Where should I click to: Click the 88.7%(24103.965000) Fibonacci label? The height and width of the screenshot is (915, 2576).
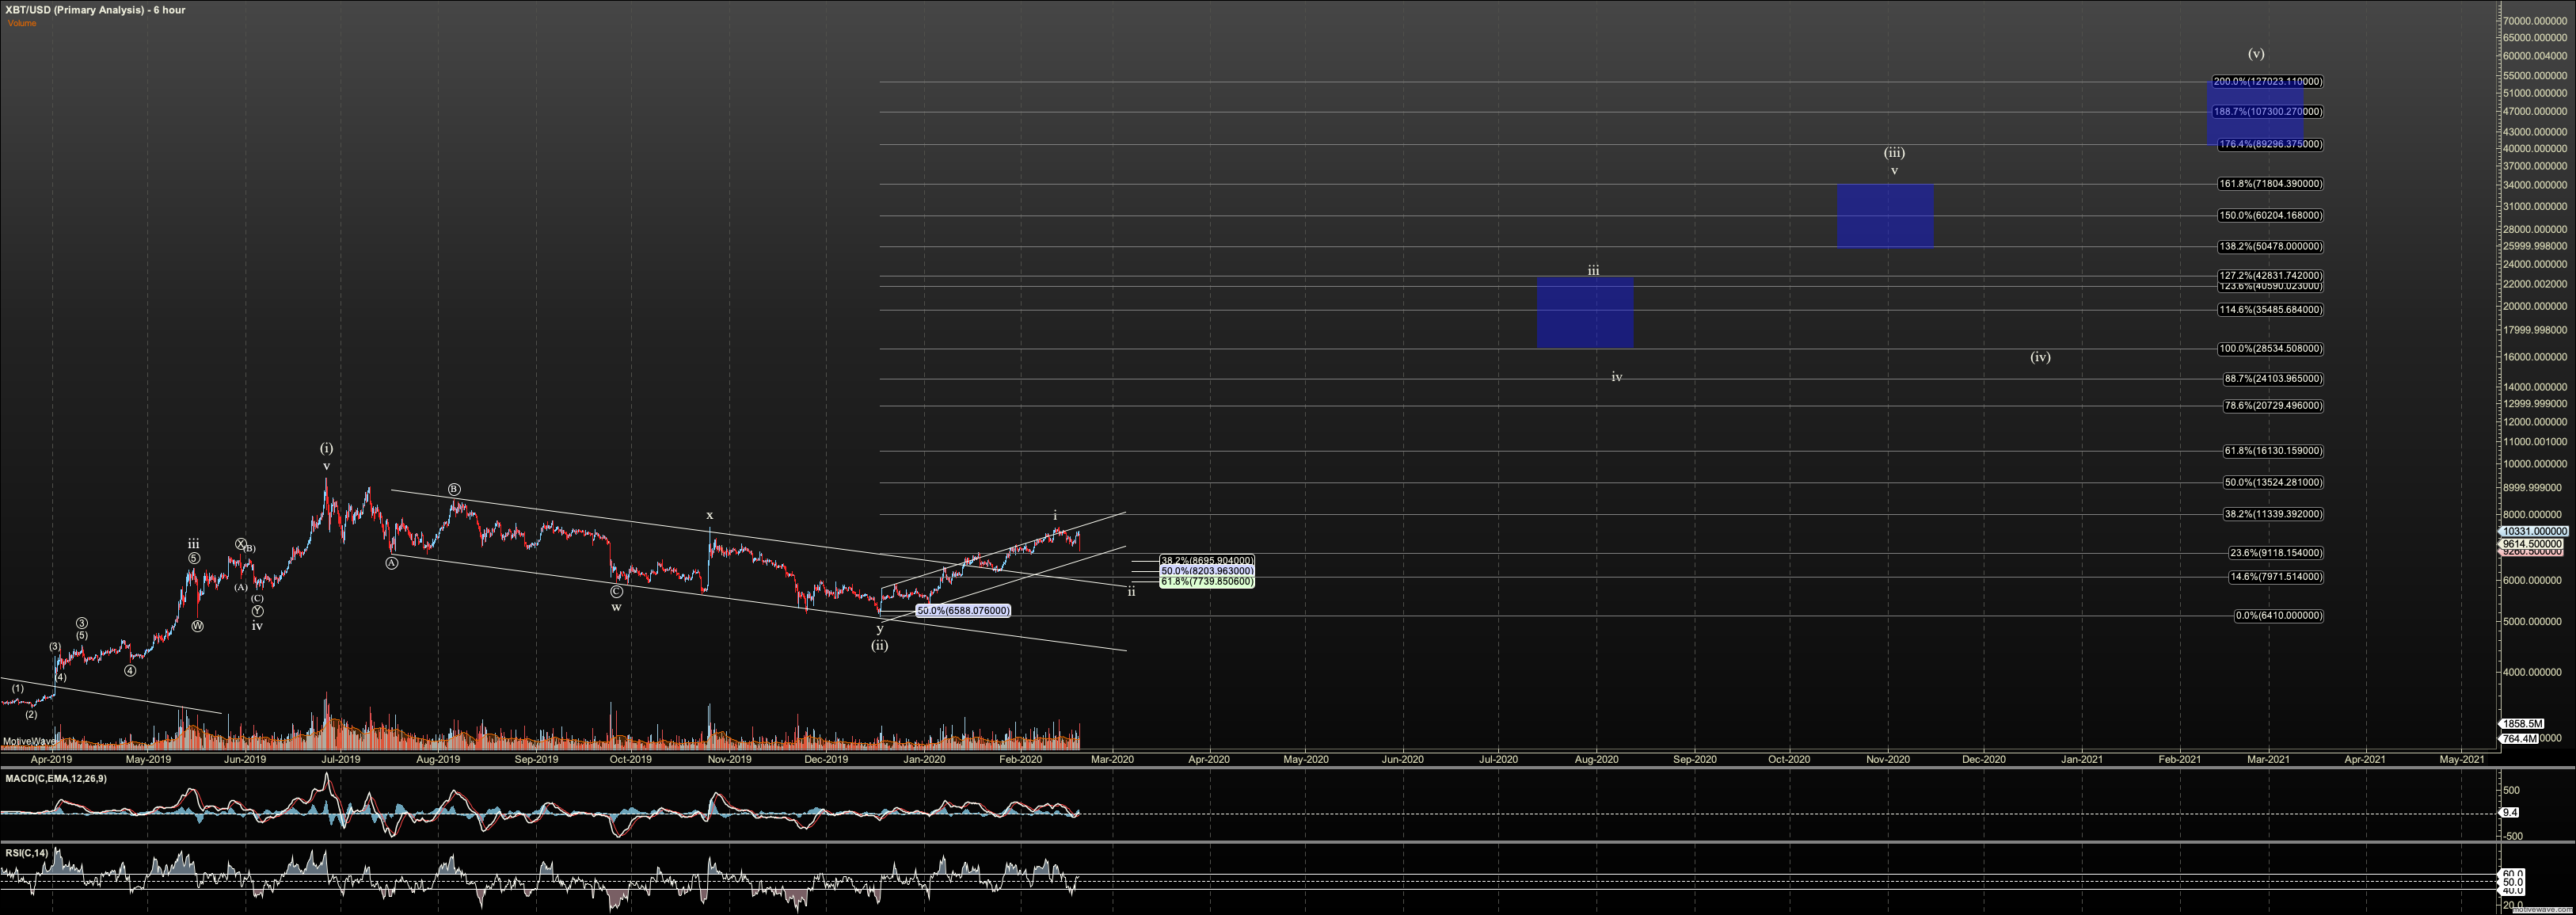pyautogui.click(x=2273, y=379)
